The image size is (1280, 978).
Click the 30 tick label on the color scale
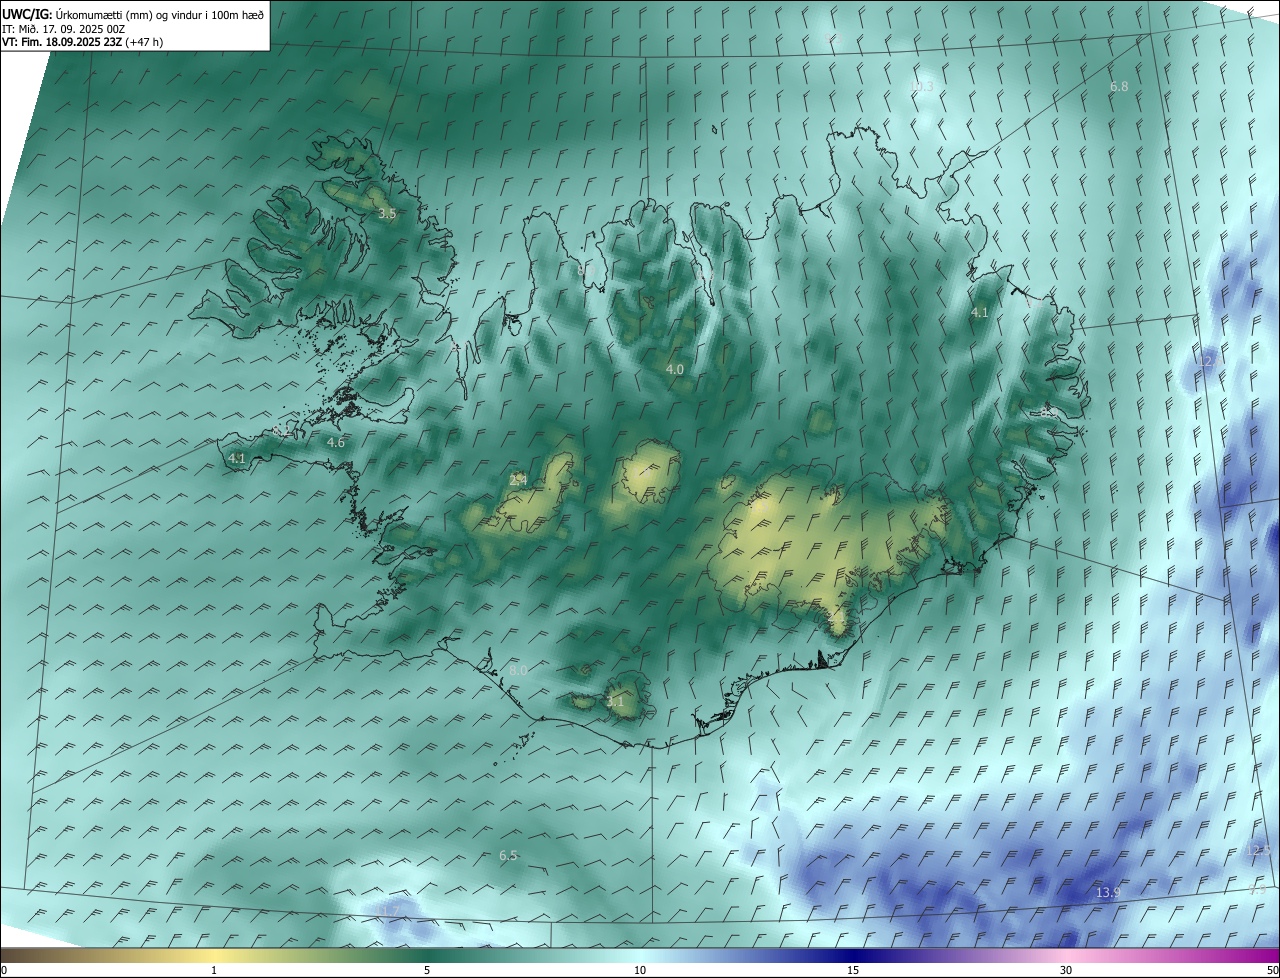[x=1066, y=970]
